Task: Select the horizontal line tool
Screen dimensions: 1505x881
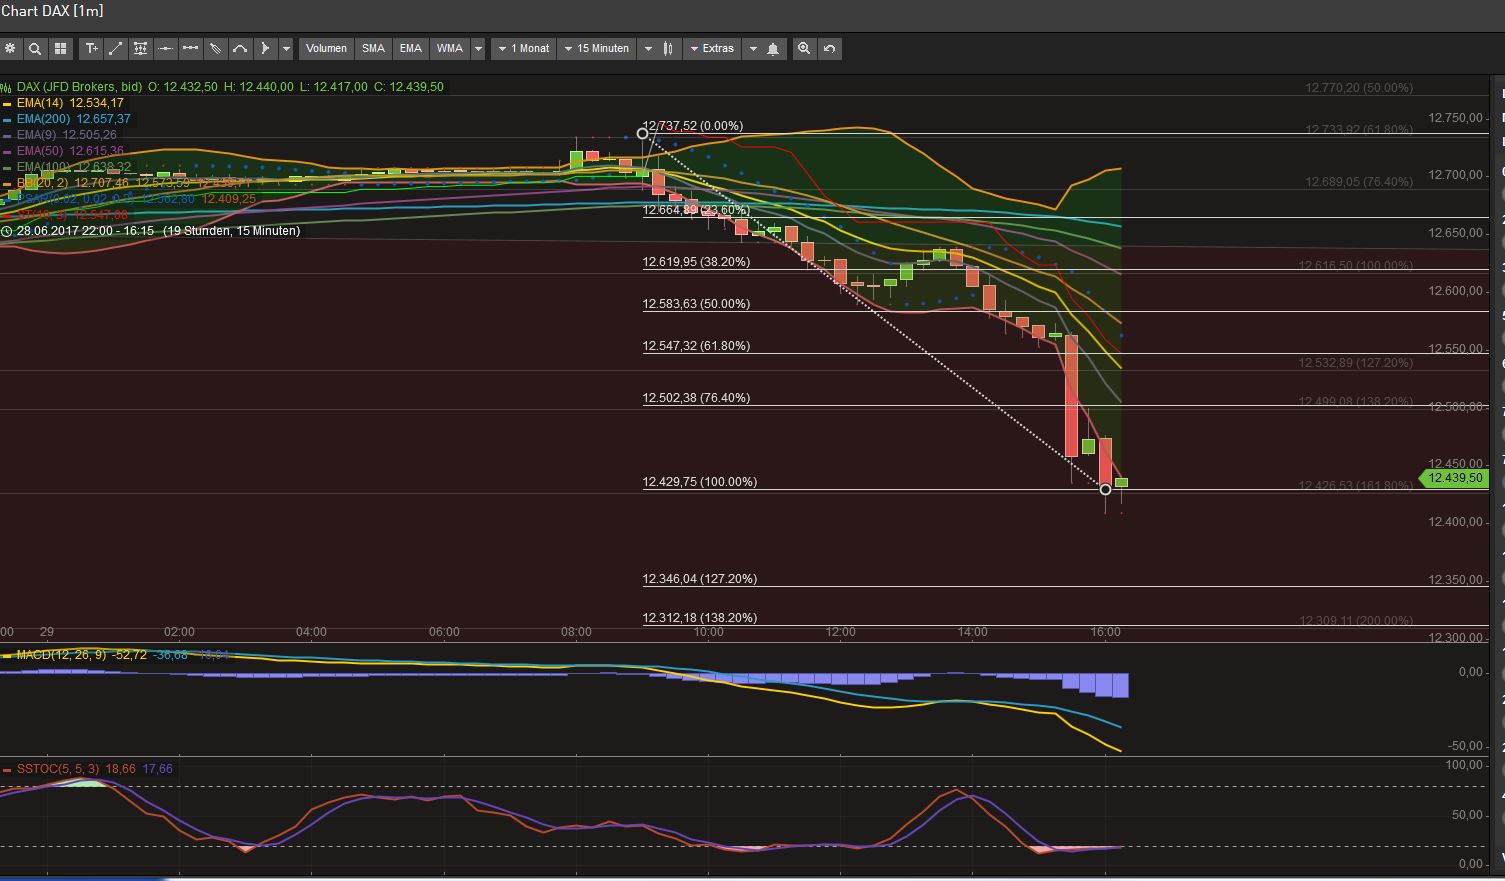Action: (165, 48)
